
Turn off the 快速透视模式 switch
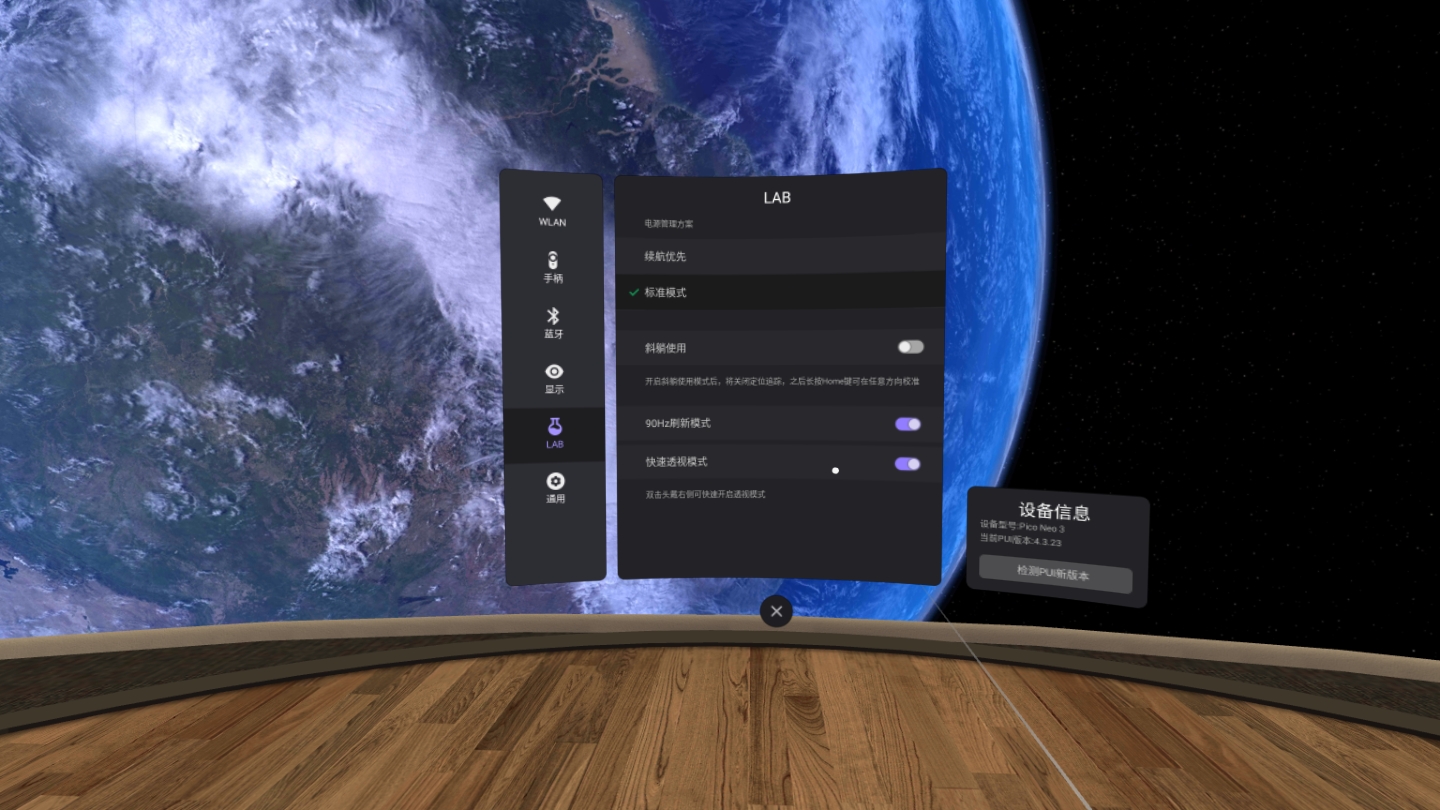click(x=908, y=463)
